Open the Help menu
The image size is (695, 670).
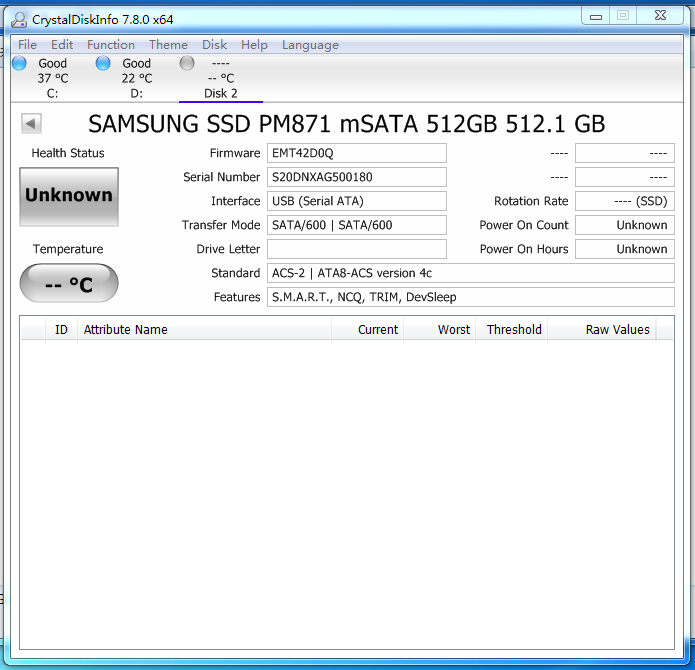(x=254, y=45)
